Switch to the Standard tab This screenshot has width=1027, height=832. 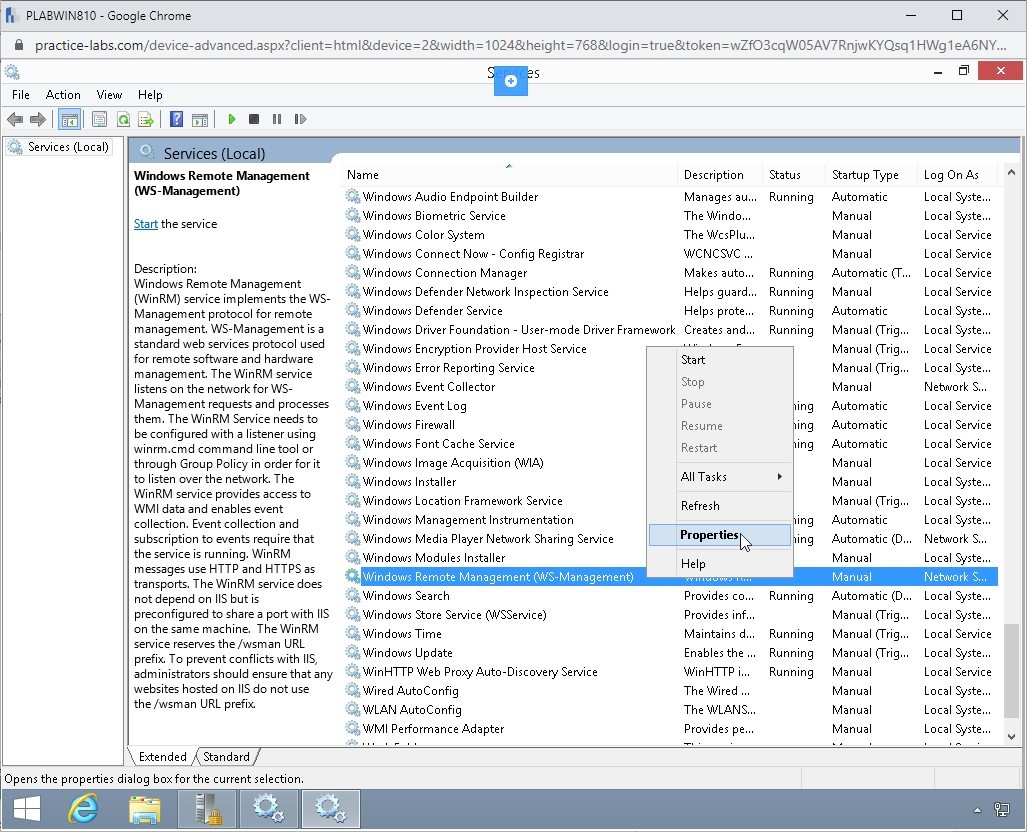227,757
